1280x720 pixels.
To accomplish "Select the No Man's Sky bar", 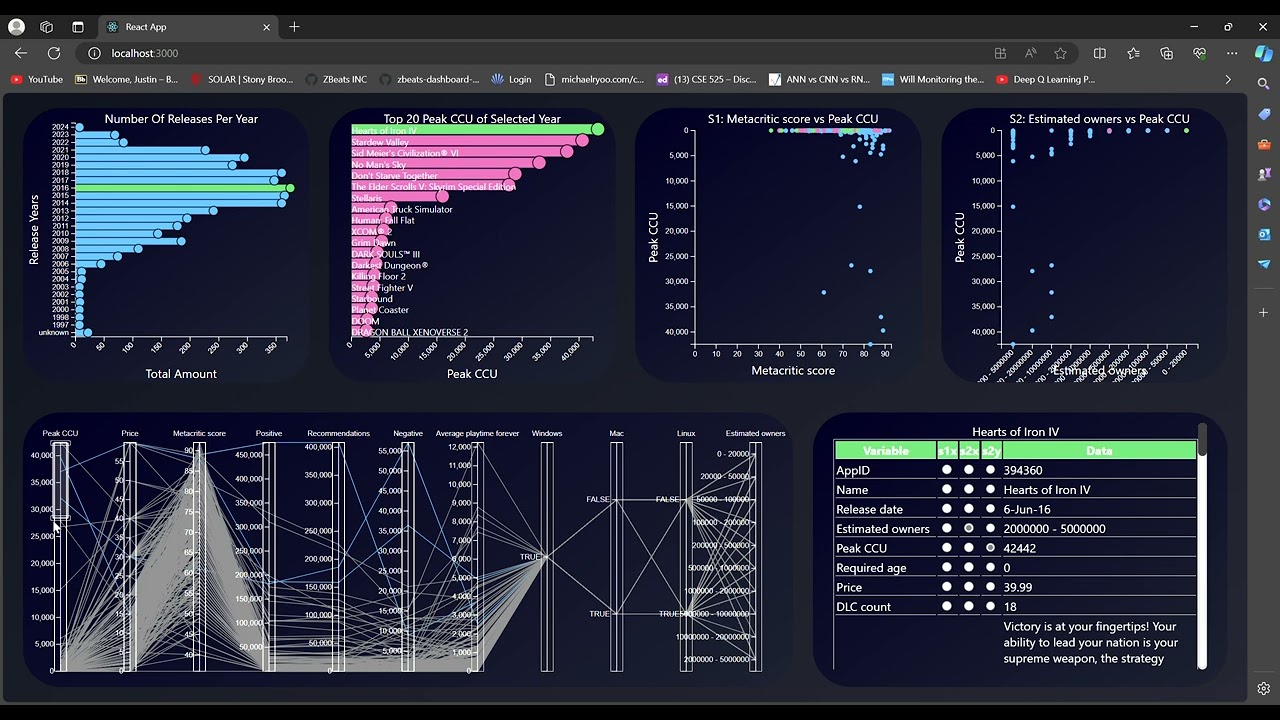I will pyautogui.click(x=445, y=164).
